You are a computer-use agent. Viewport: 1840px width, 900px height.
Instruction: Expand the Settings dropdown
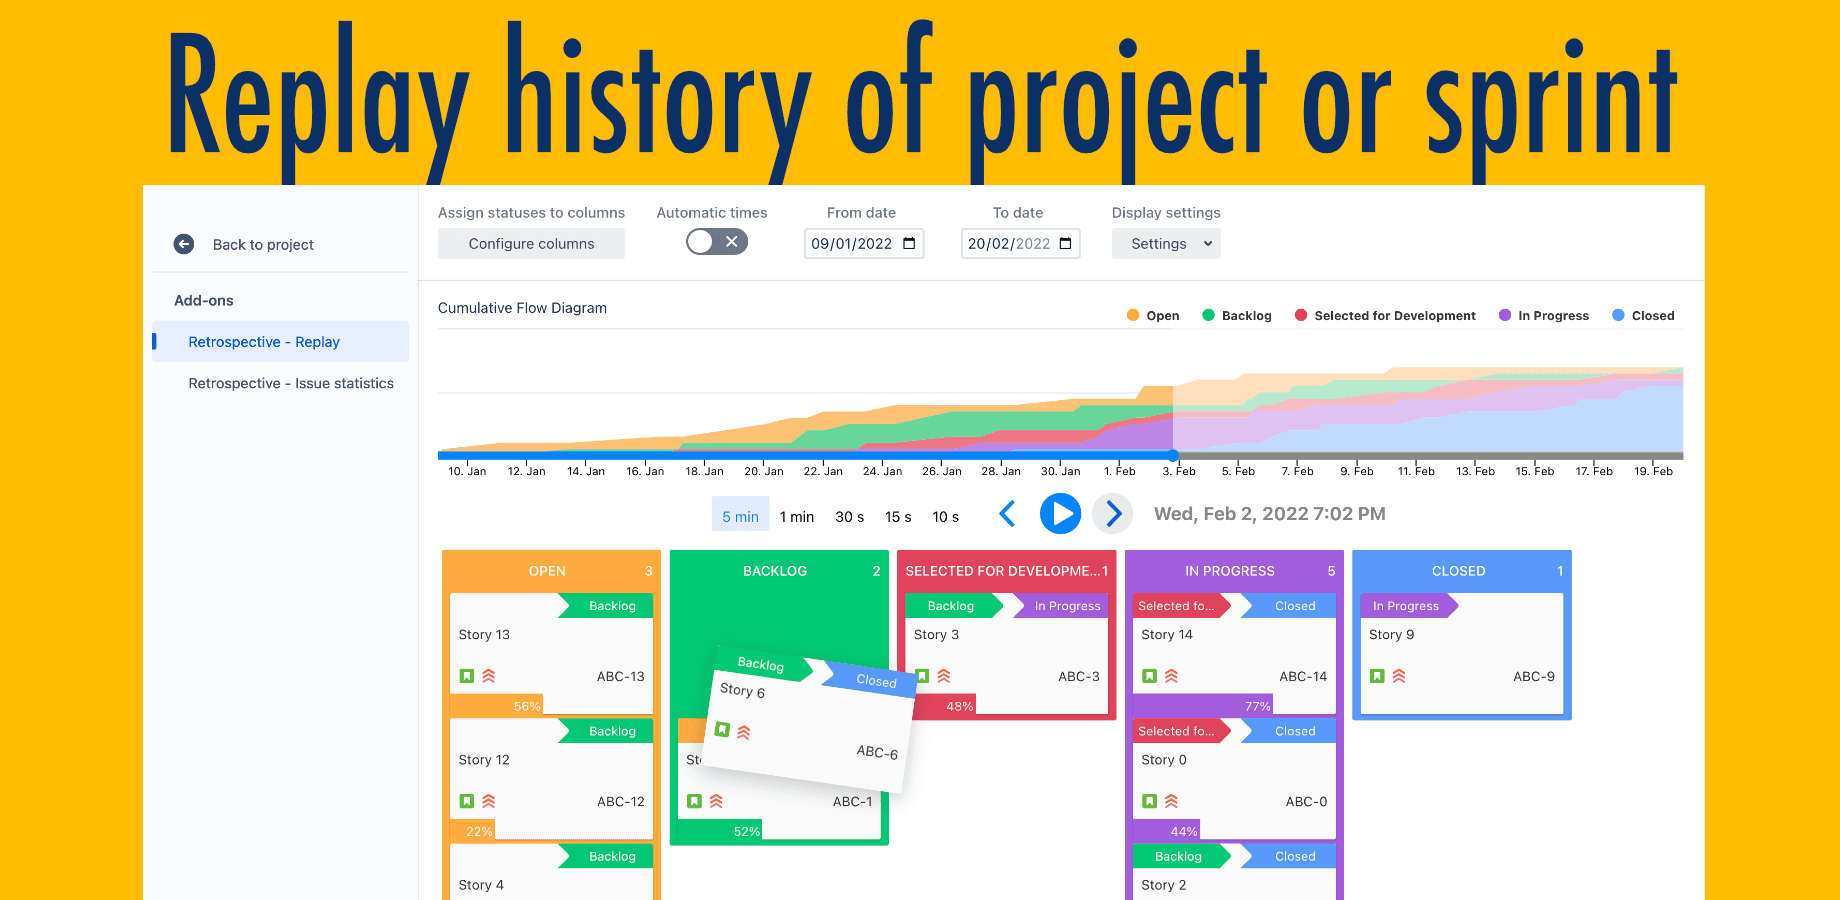1166,243
